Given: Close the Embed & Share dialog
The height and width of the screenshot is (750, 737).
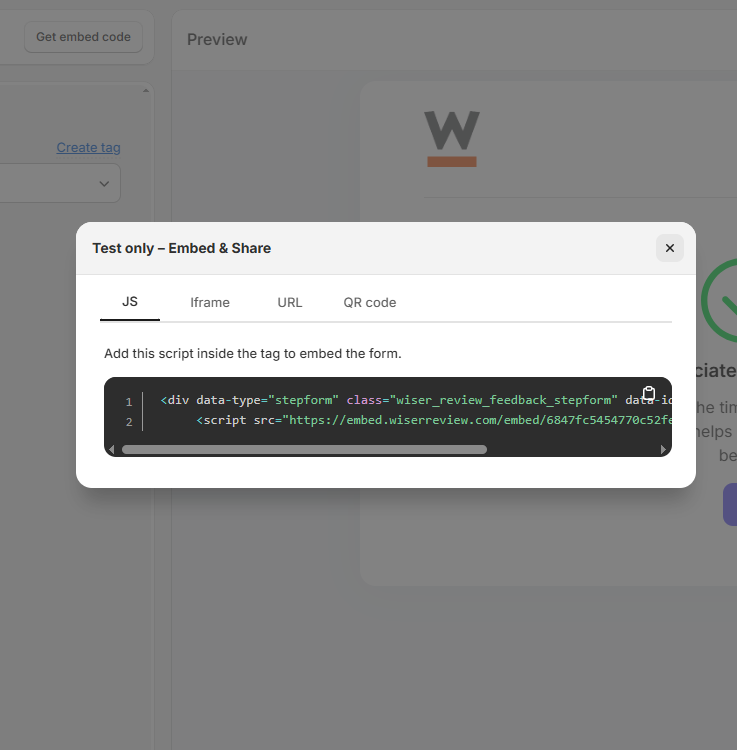Looking at the screenshot, I should pos(669,248).
